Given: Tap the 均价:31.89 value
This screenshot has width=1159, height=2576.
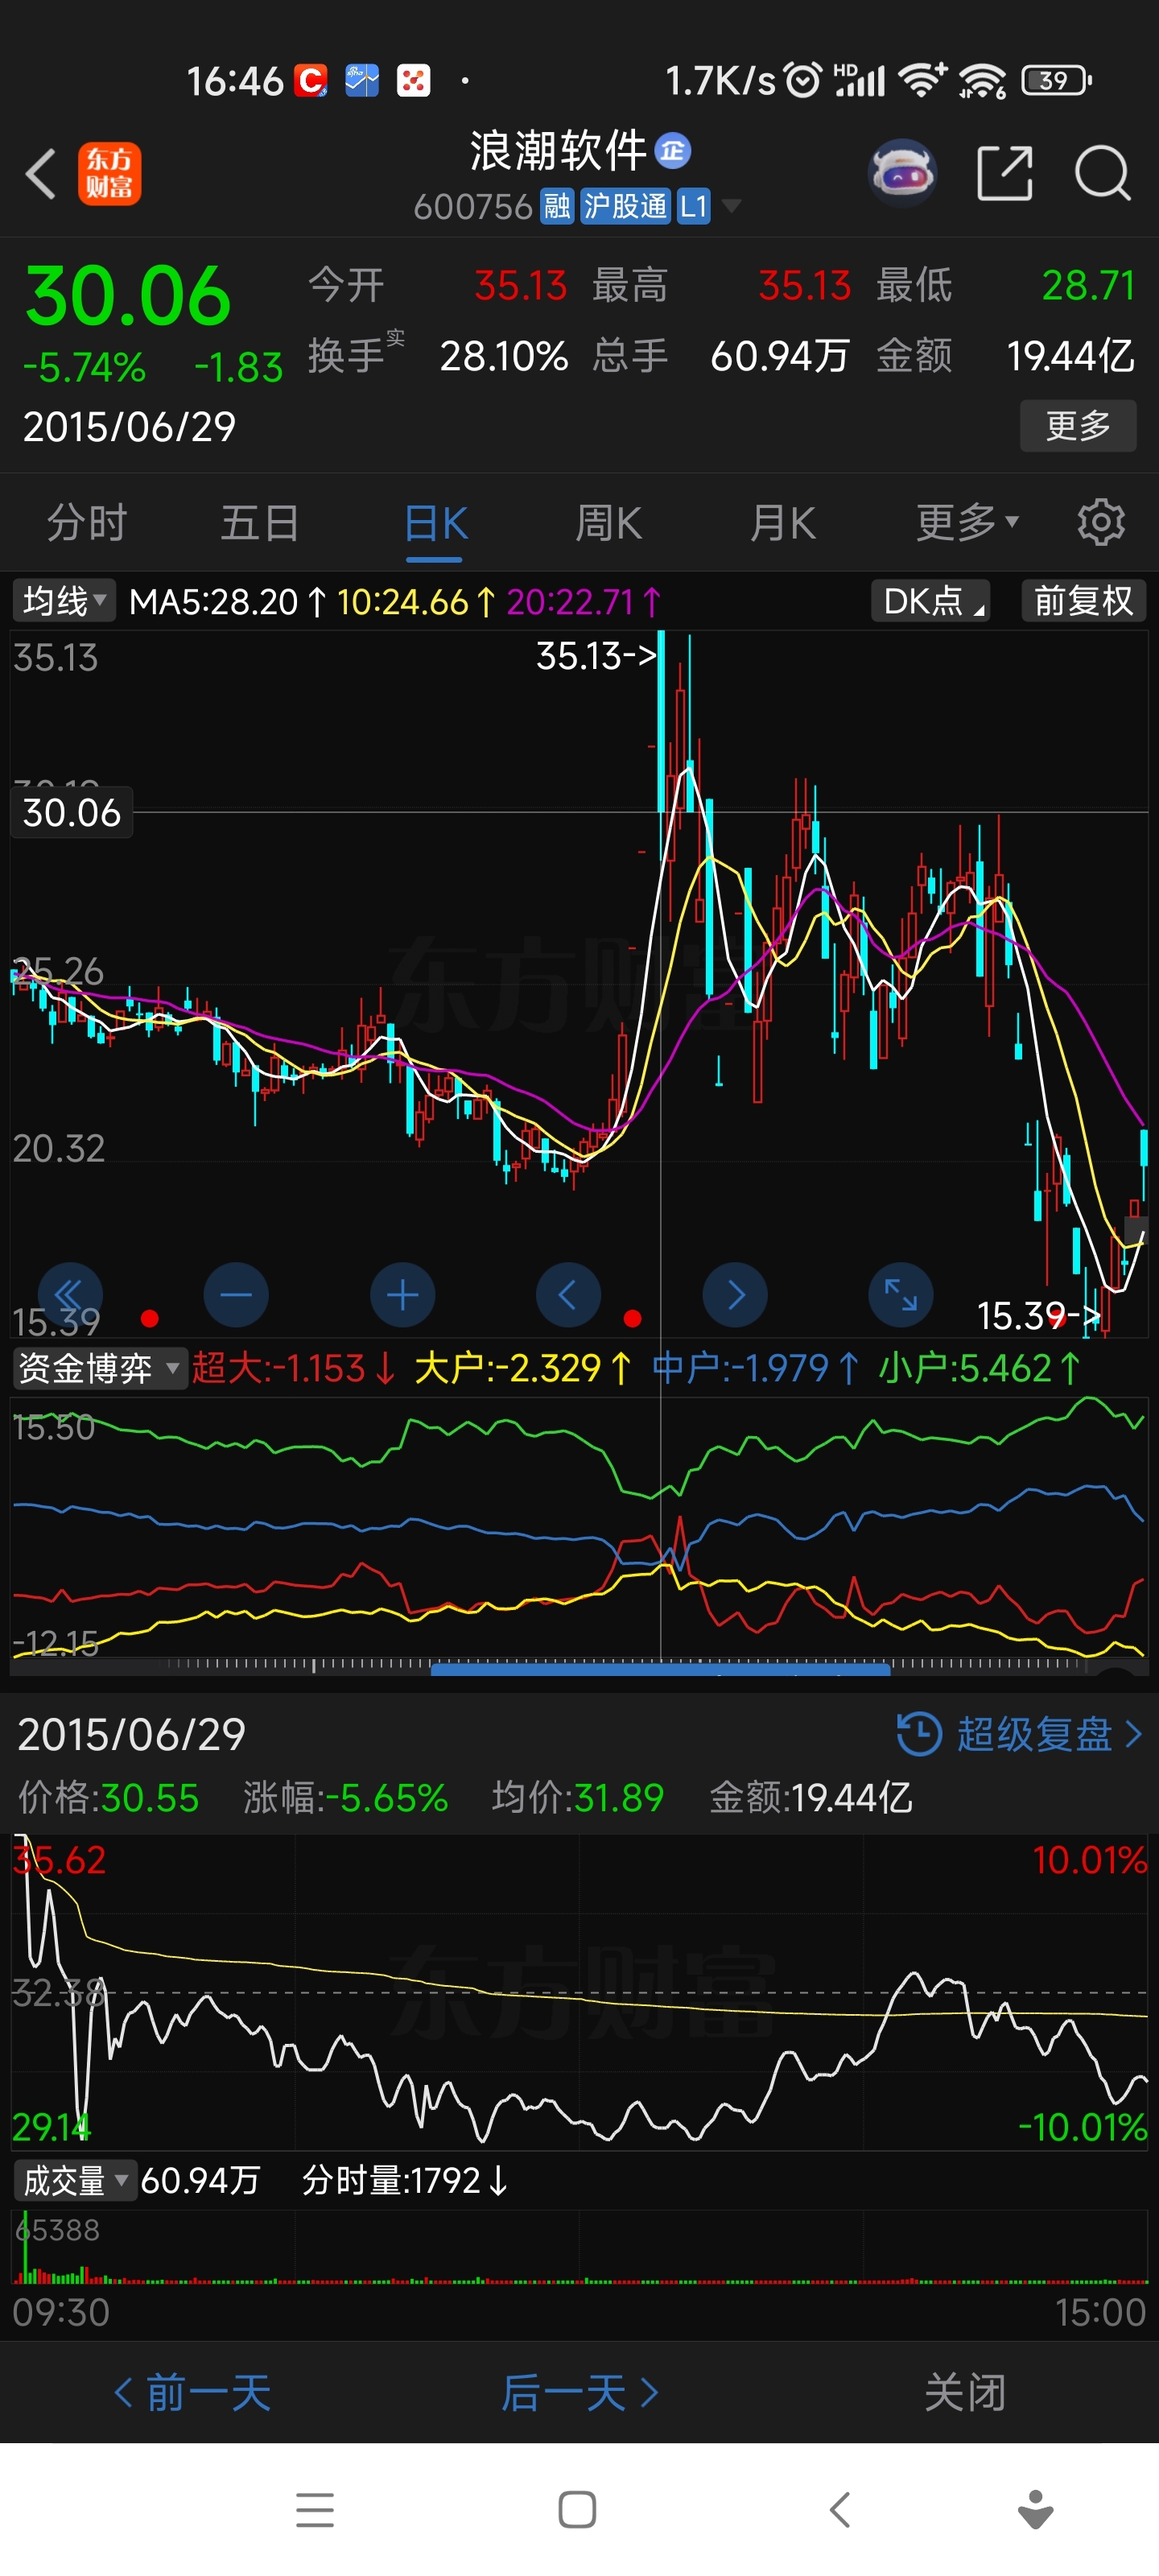Looking at the screenshot, I should [x=578, y=1797].
